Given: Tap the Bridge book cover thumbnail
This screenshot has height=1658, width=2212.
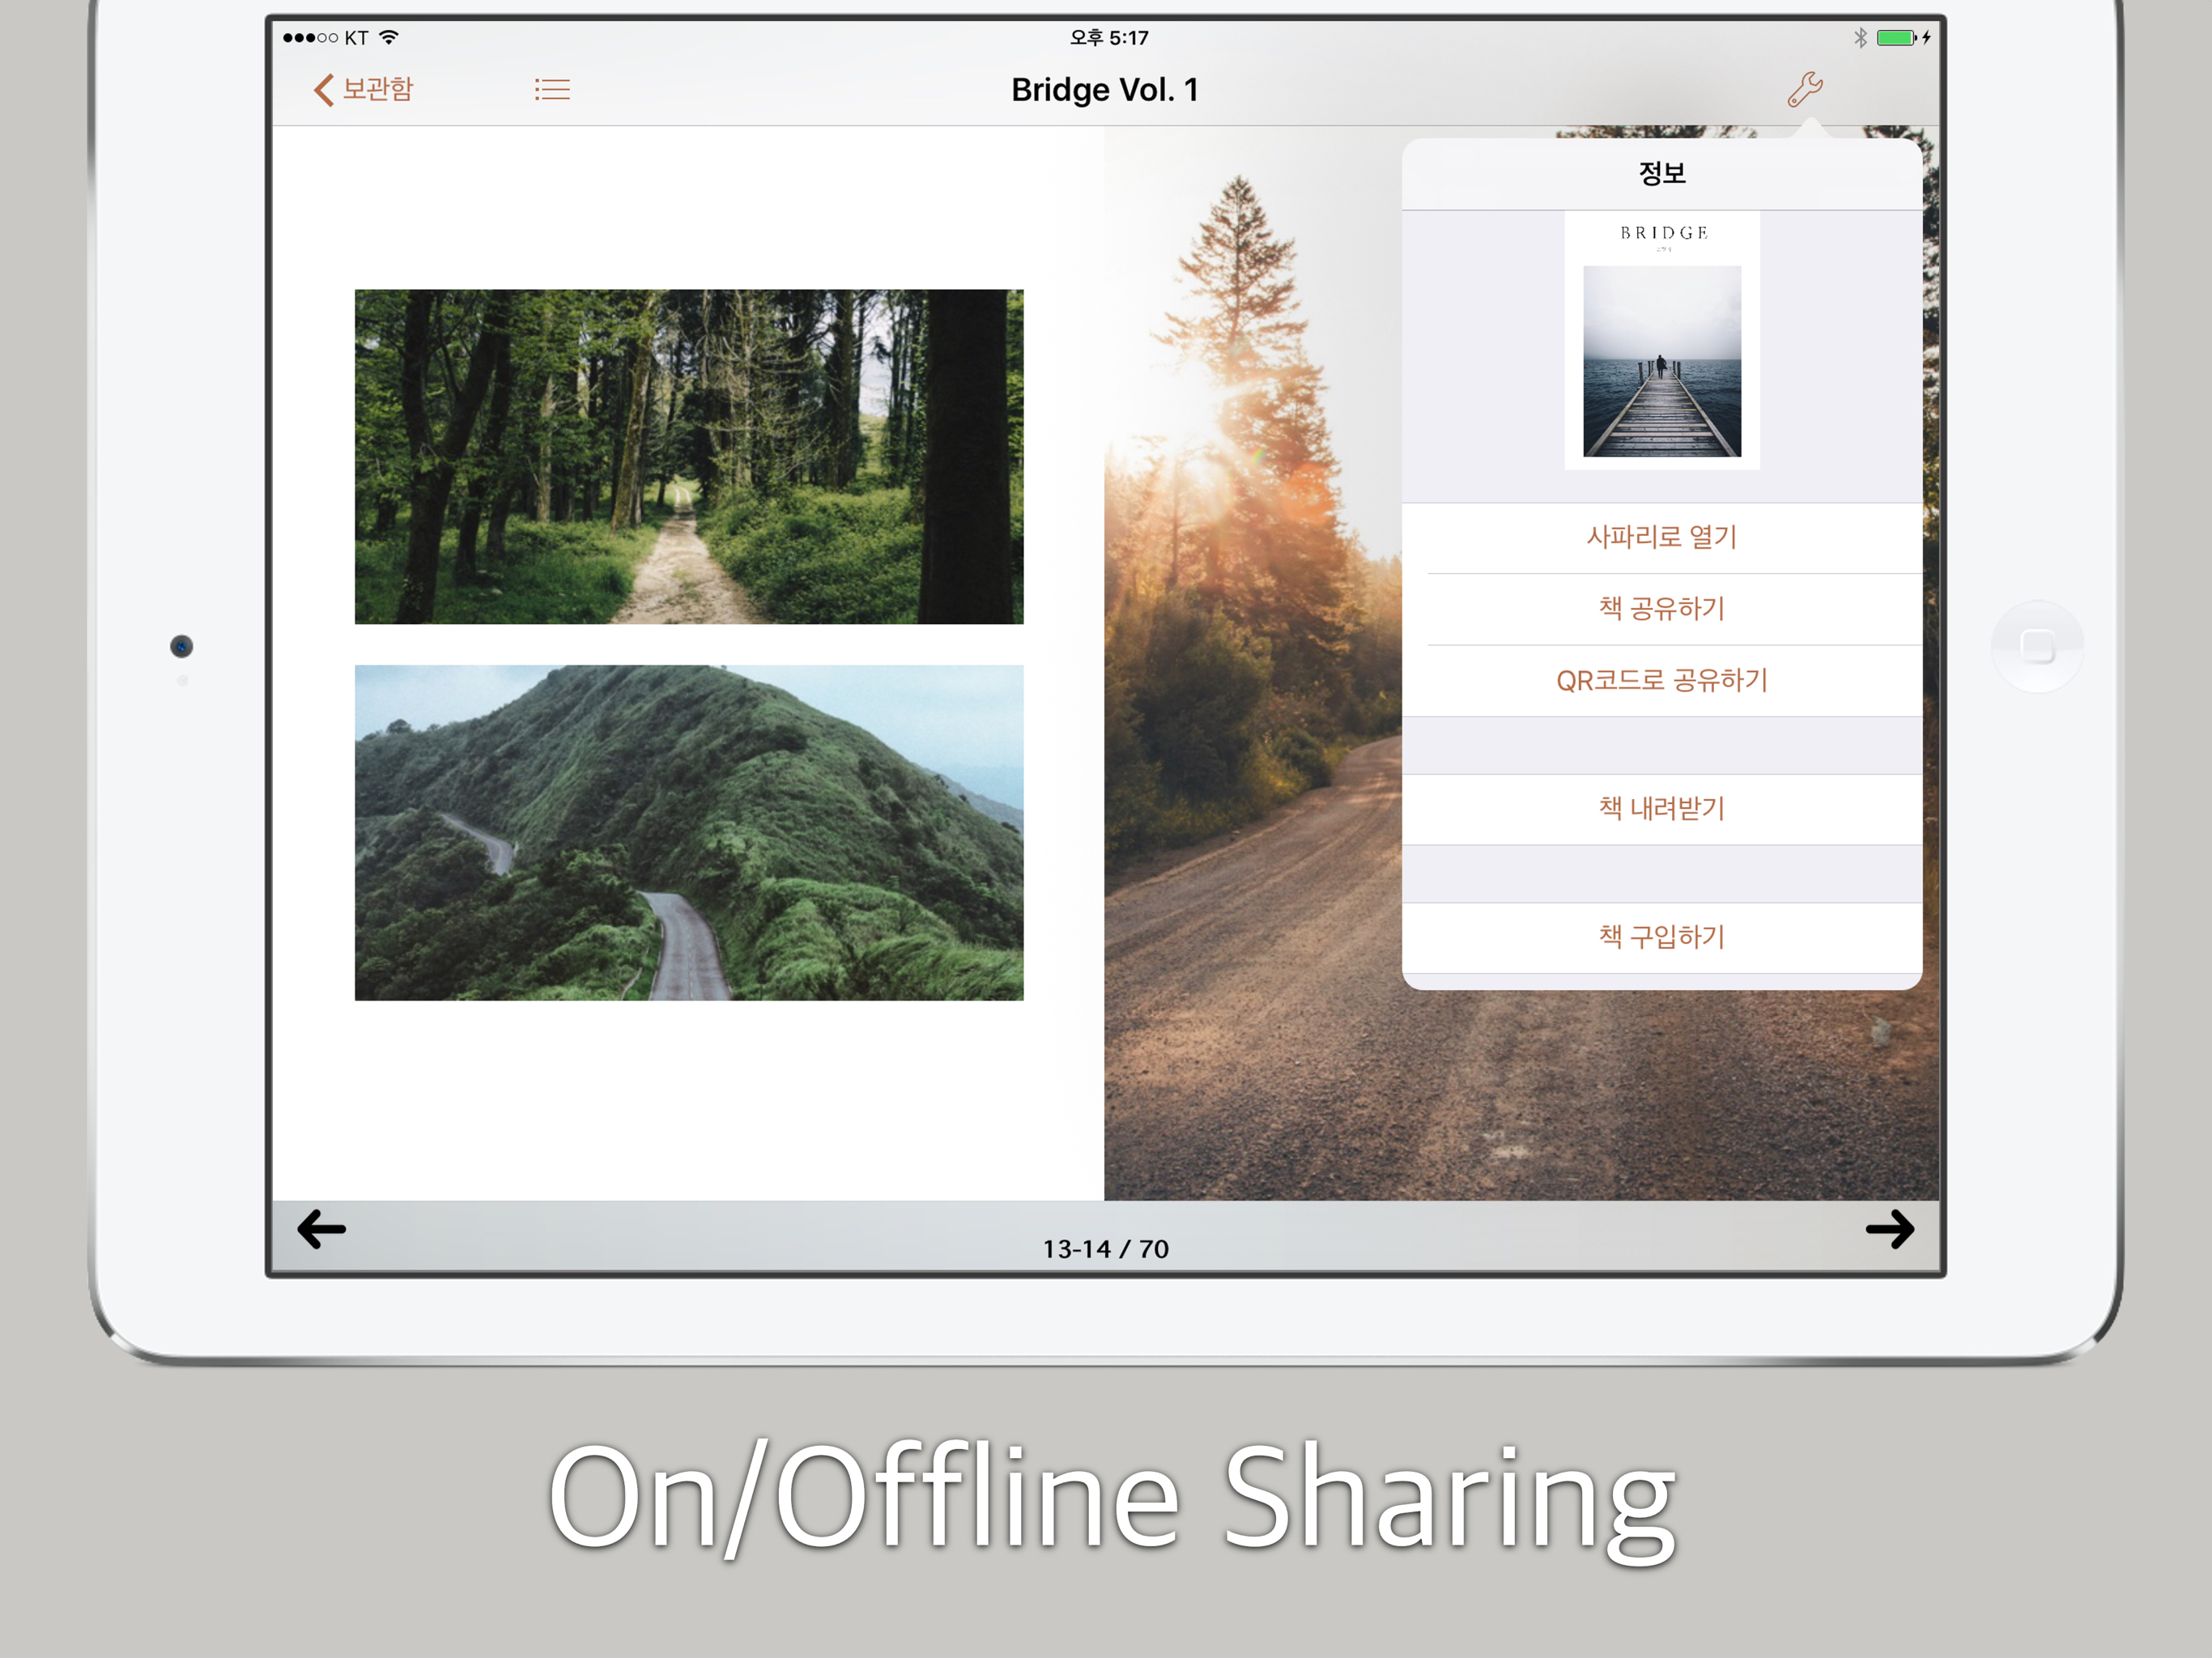Looking at the screenshot, I should pos(1661,340).
